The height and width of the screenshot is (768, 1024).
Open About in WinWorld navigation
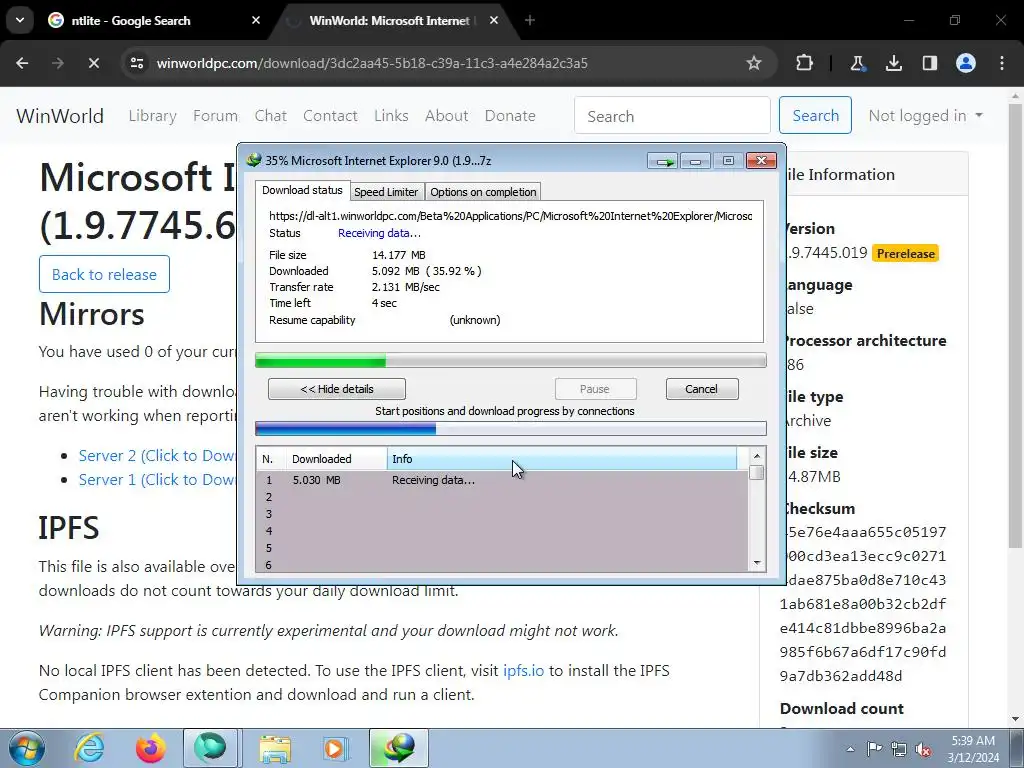[447, 116]
